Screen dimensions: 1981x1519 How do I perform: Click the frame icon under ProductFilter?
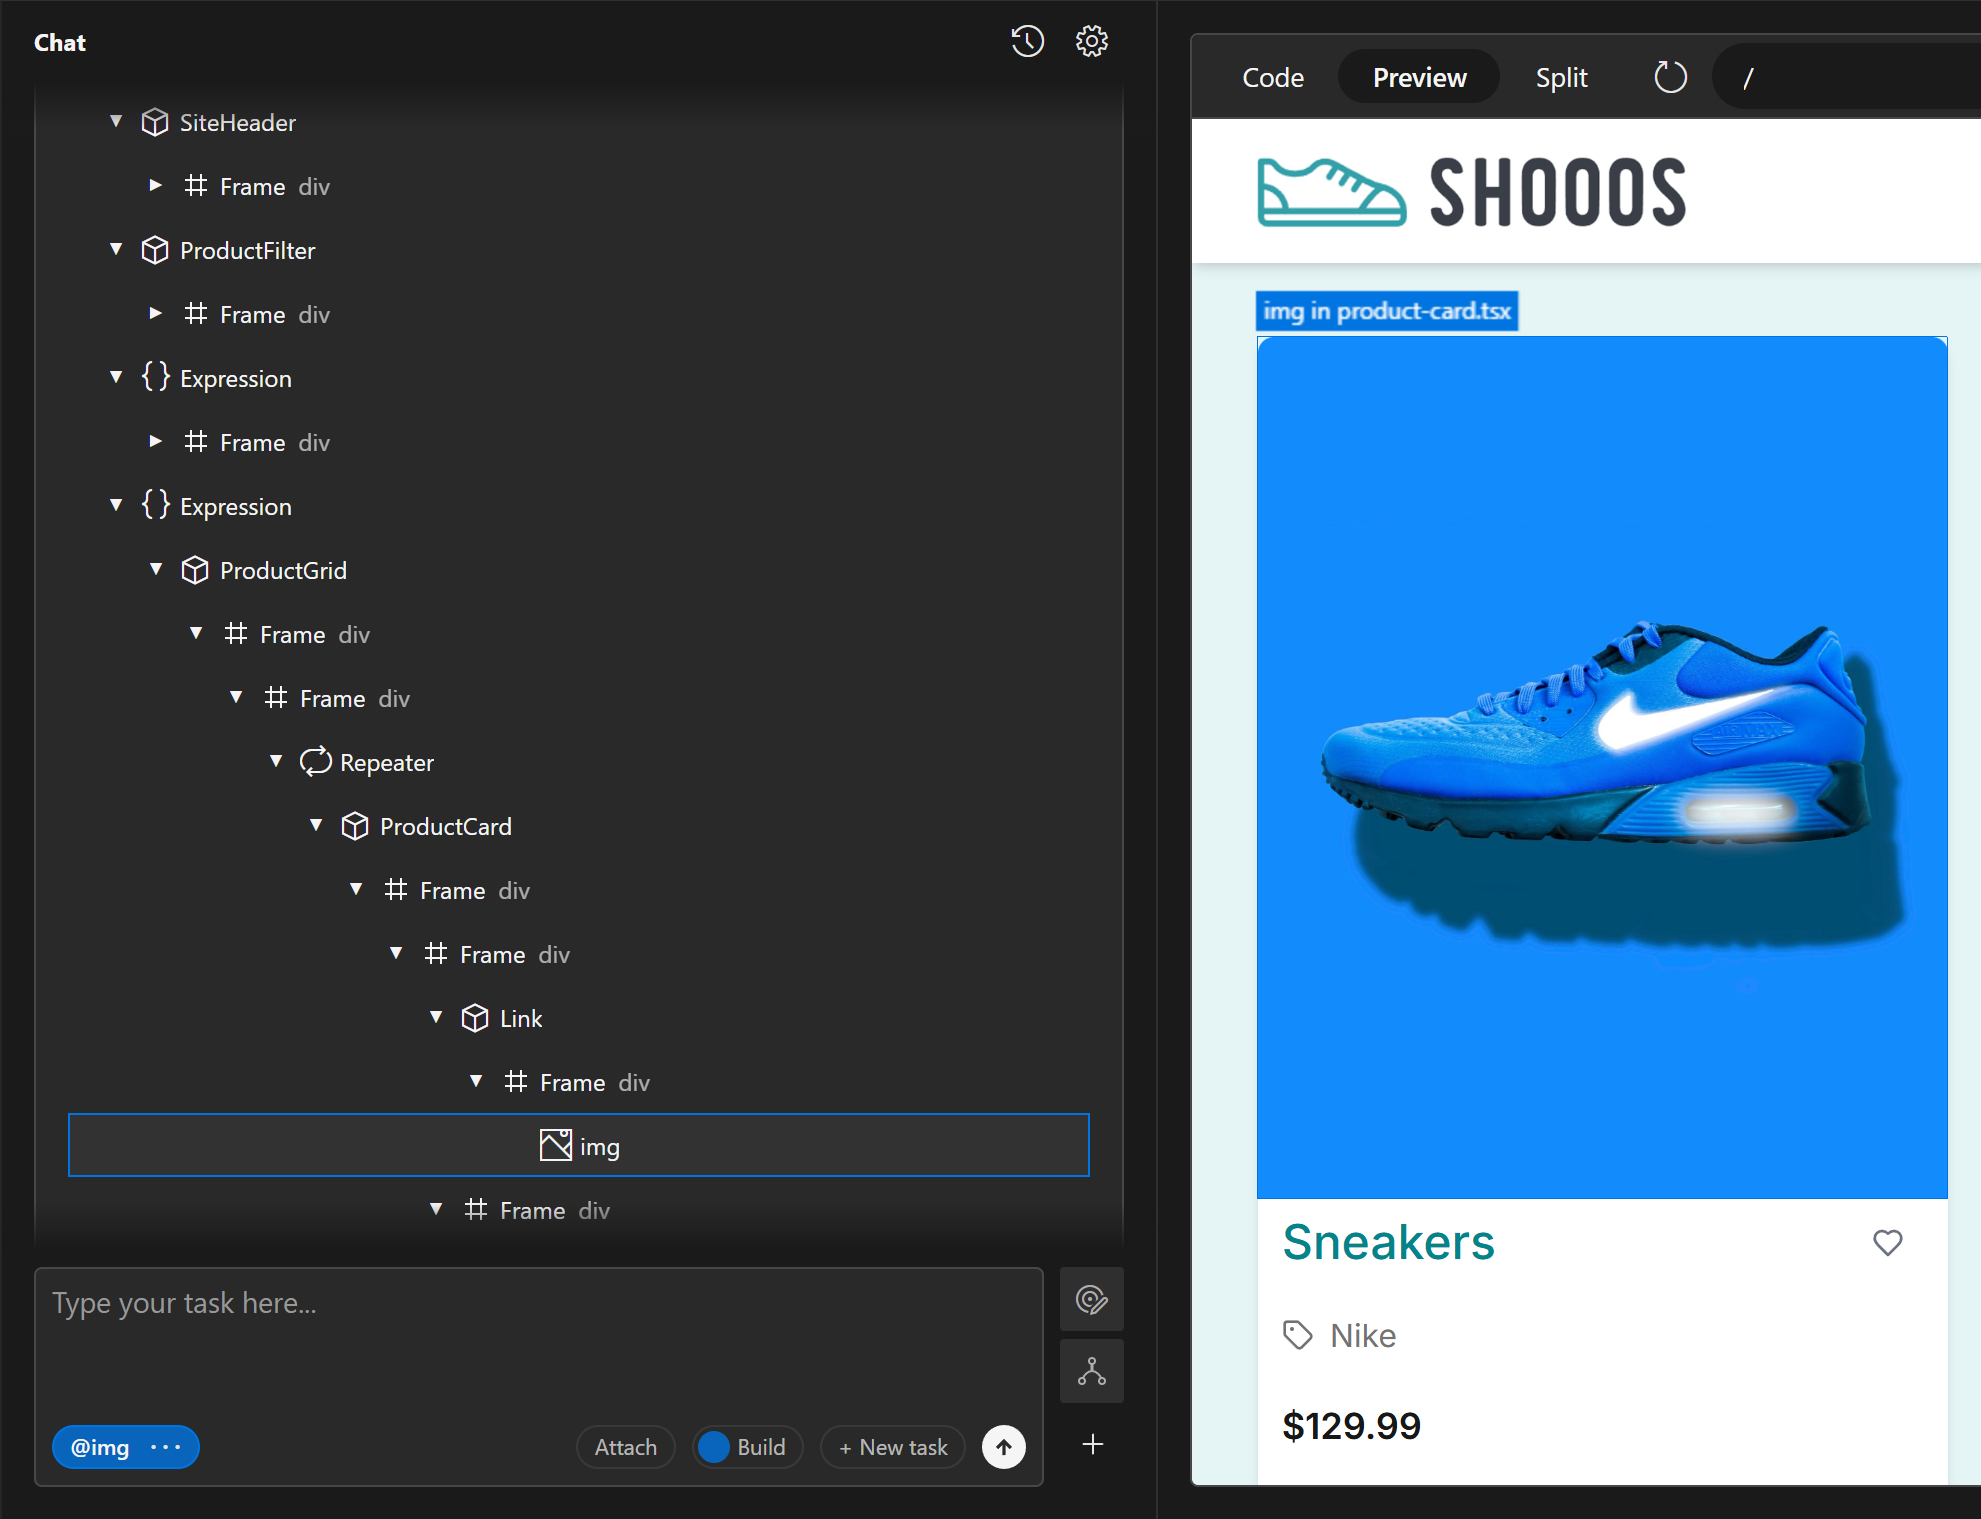(x=196, y=314)
